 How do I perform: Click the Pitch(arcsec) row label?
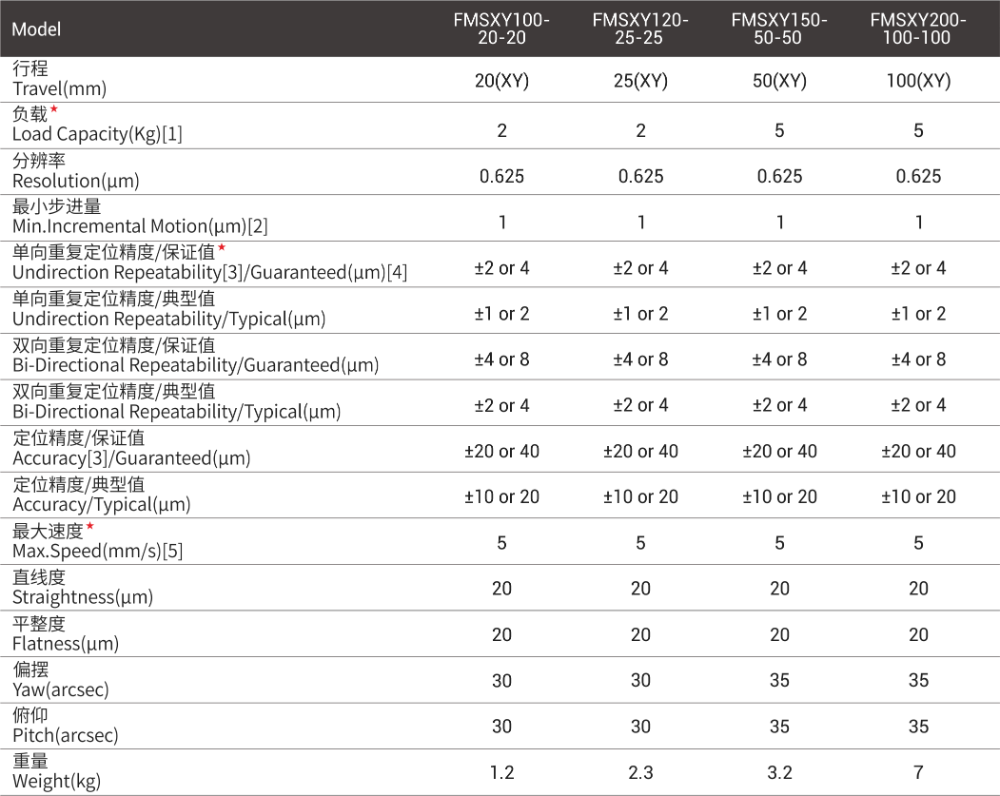click(65, 735)
